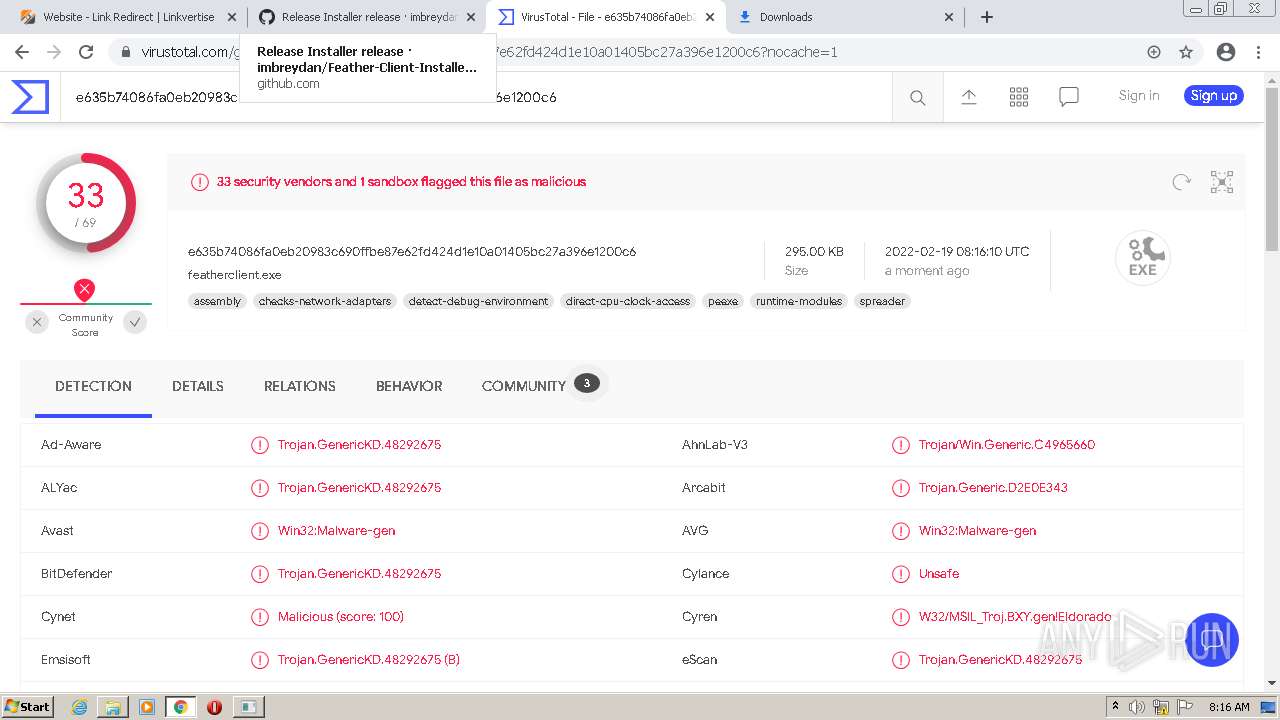Click the taskbar clock showing 8:16 AM
1280x720 pixels.
coord(1229,707)
